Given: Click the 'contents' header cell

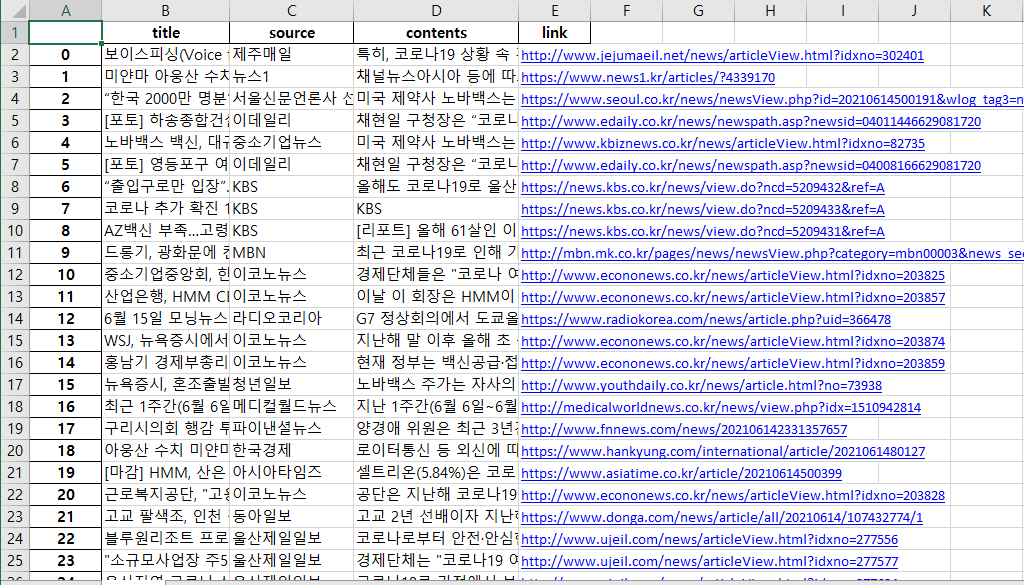Looking at the screenshot, I should 436,33.
